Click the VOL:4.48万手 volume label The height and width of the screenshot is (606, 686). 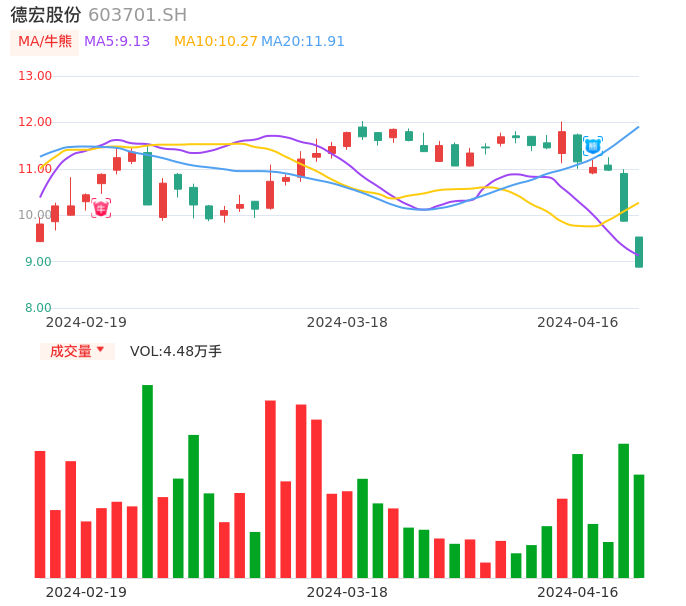coord(176,351)
